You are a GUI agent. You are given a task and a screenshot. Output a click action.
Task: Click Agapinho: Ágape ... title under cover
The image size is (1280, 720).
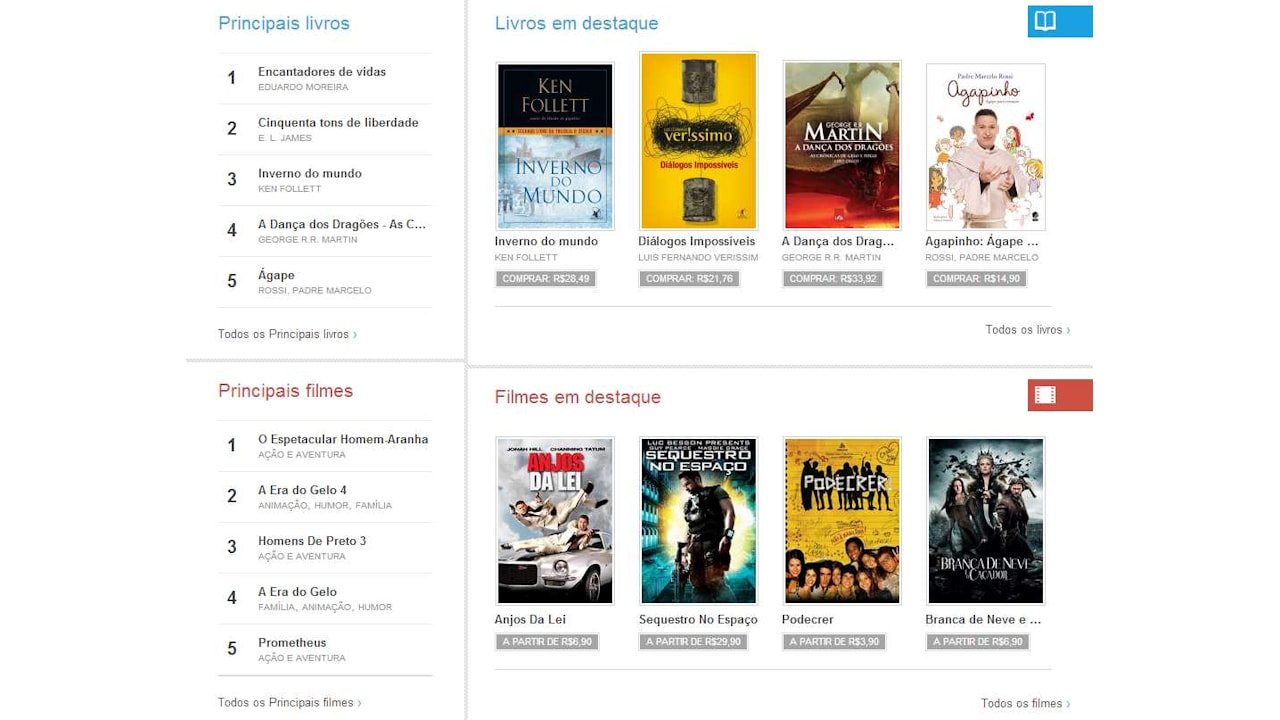coord(982,241)
